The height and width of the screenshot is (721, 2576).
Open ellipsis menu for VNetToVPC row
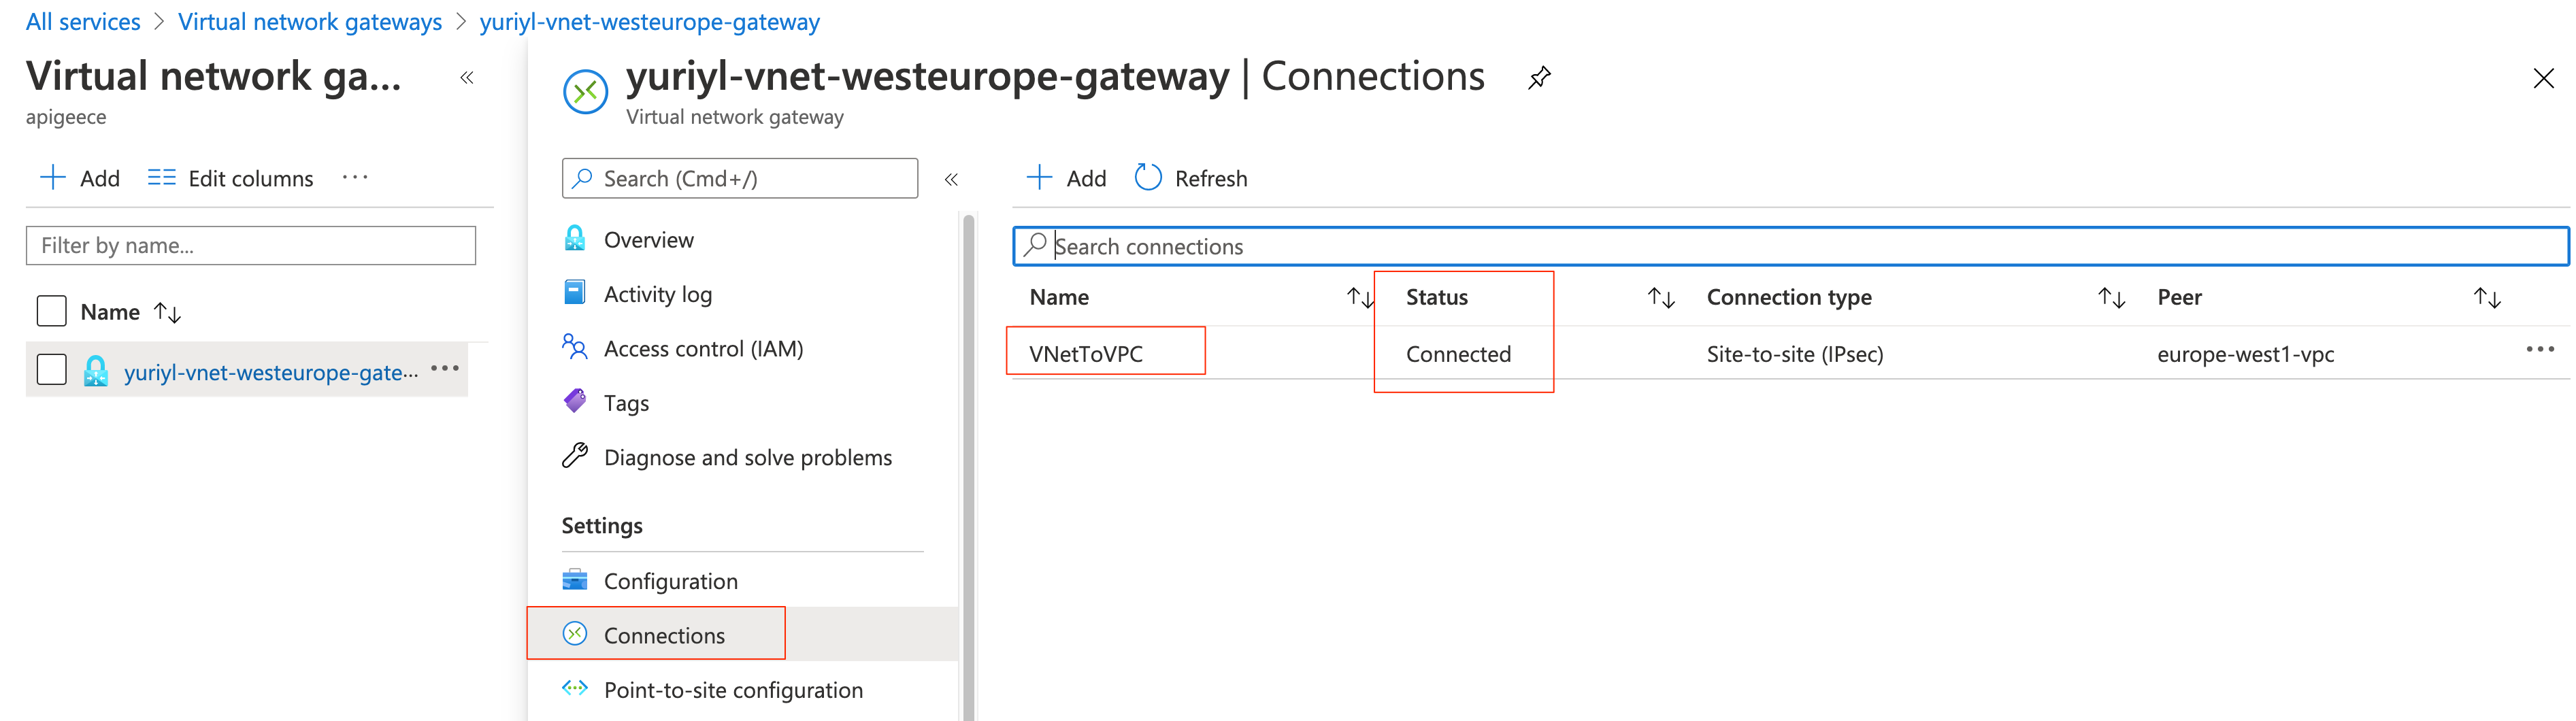pyautogui.click(x=2540, y=349)
